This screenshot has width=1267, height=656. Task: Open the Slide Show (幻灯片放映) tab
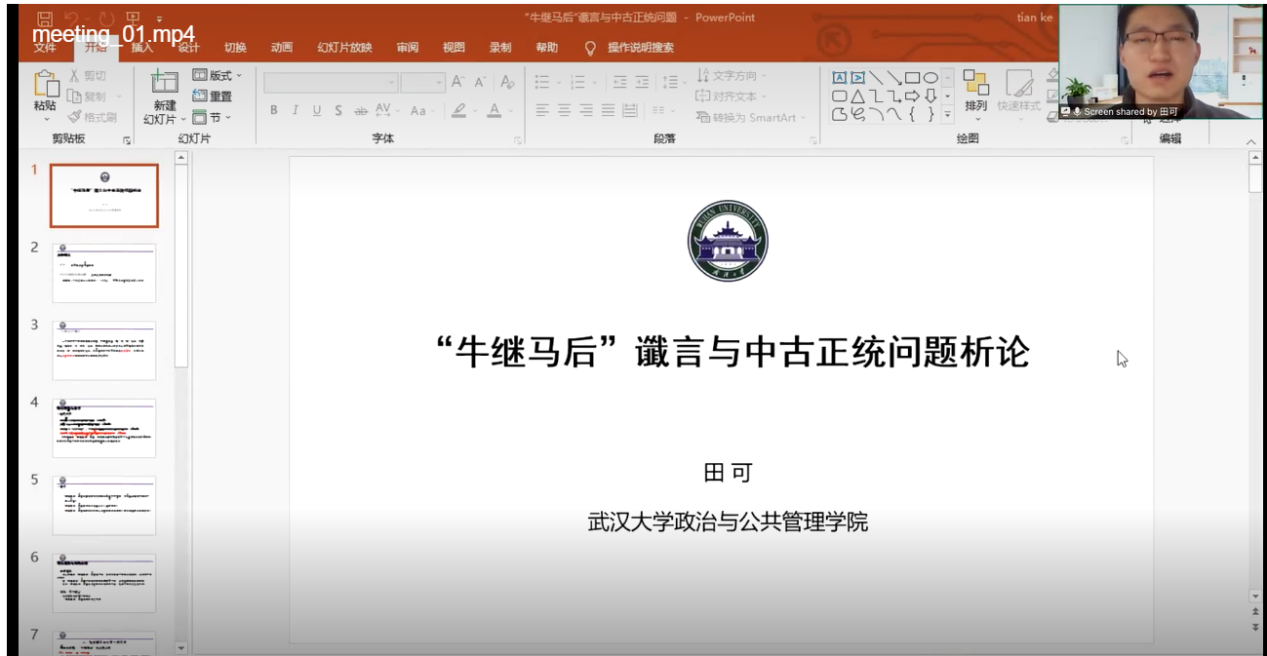click(x=344, y=47)
